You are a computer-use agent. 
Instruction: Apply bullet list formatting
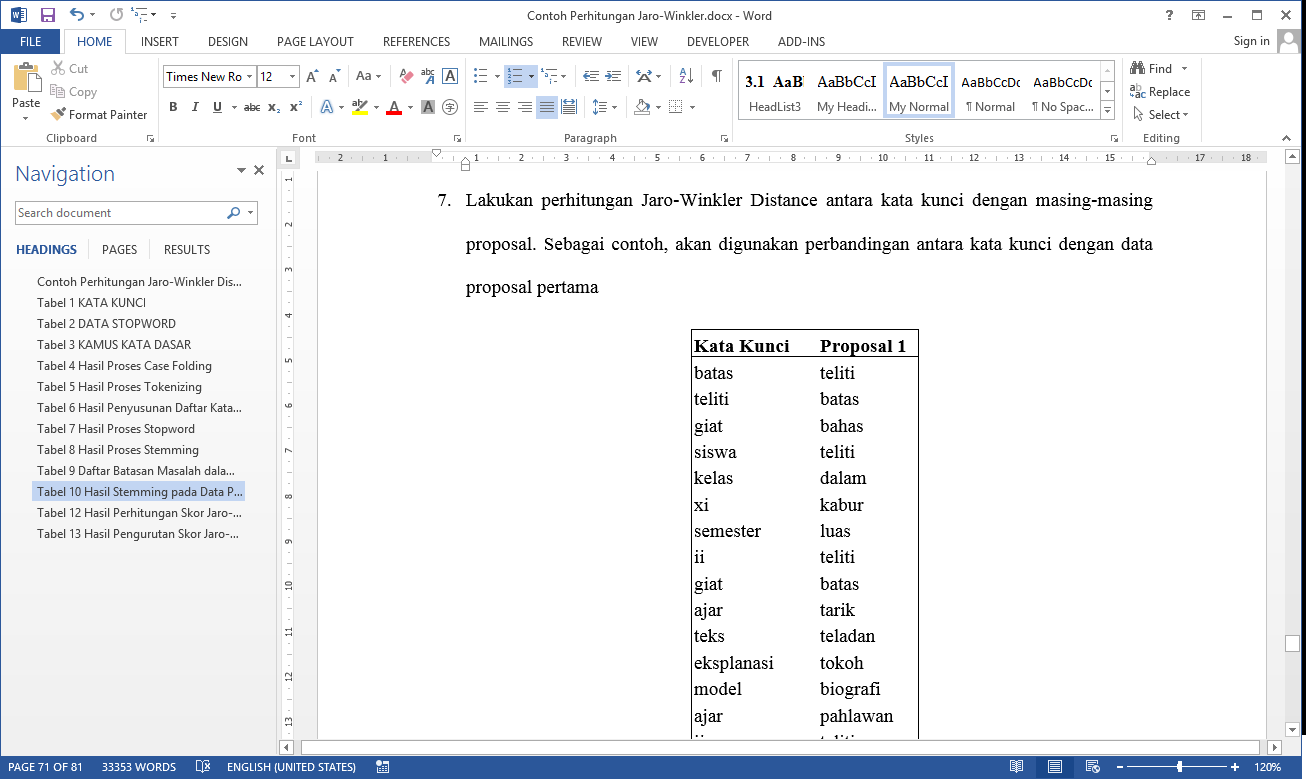480,76
